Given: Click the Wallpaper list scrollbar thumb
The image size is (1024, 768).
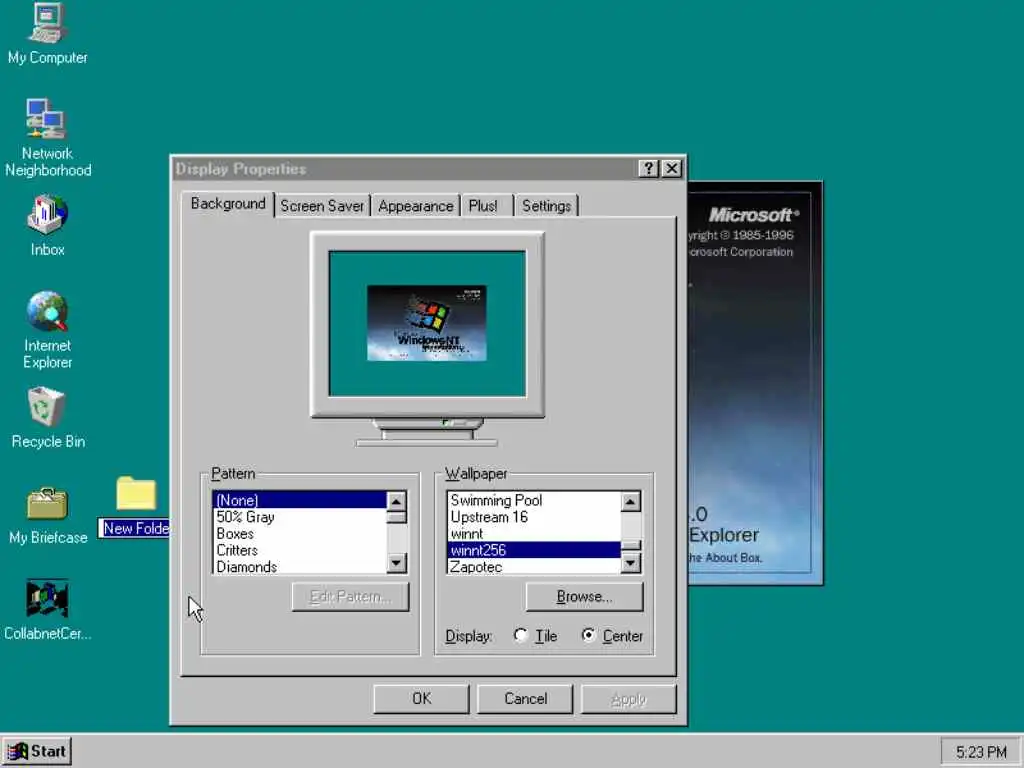Looking at the screenshot, I should 630,546.
